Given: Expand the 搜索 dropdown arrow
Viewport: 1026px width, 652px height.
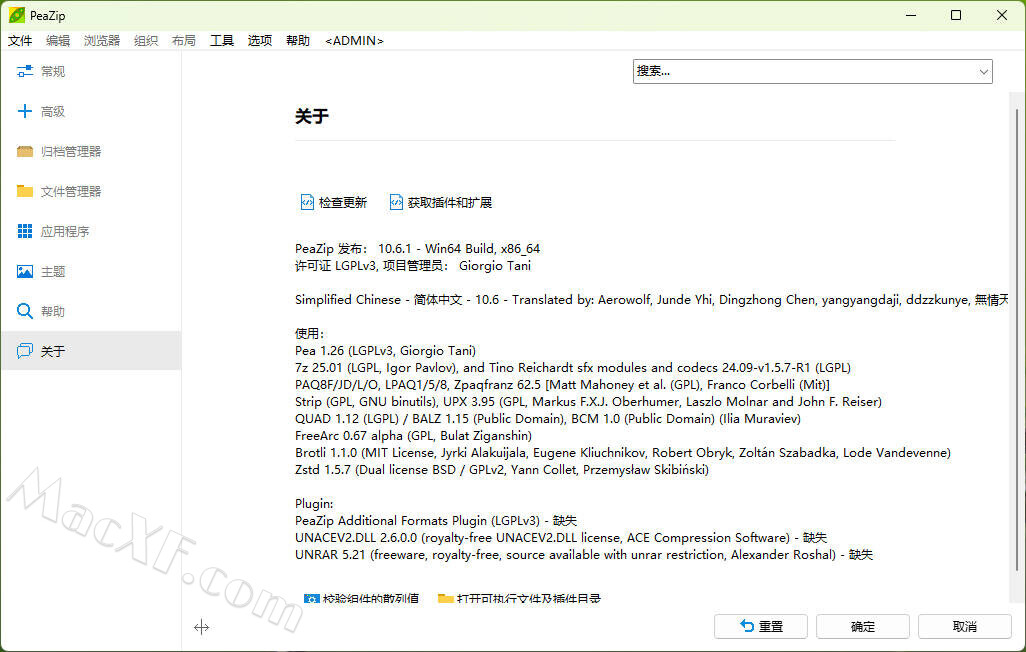Looking at the screenshot, I should click(983, 71).
